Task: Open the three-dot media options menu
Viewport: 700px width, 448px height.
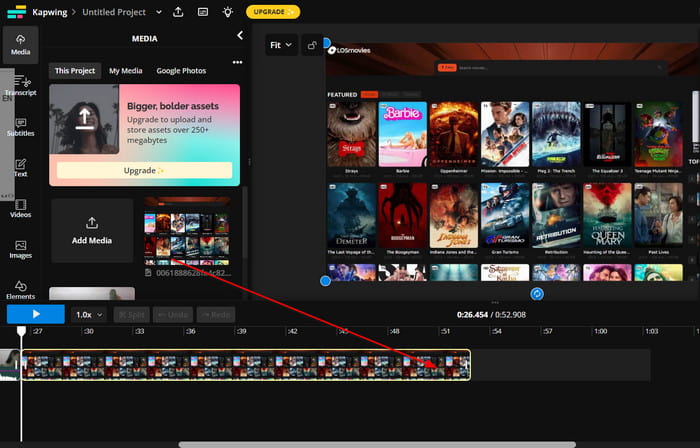Action: (238, 62)
